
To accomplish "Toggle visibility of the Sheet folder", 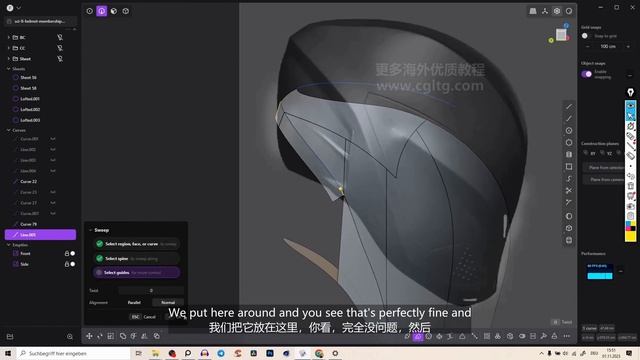I will pos(60,59).
